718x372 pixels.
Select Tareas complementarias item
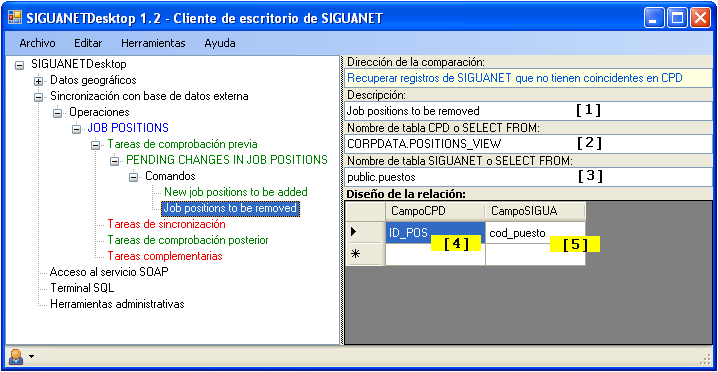[165, 256]
